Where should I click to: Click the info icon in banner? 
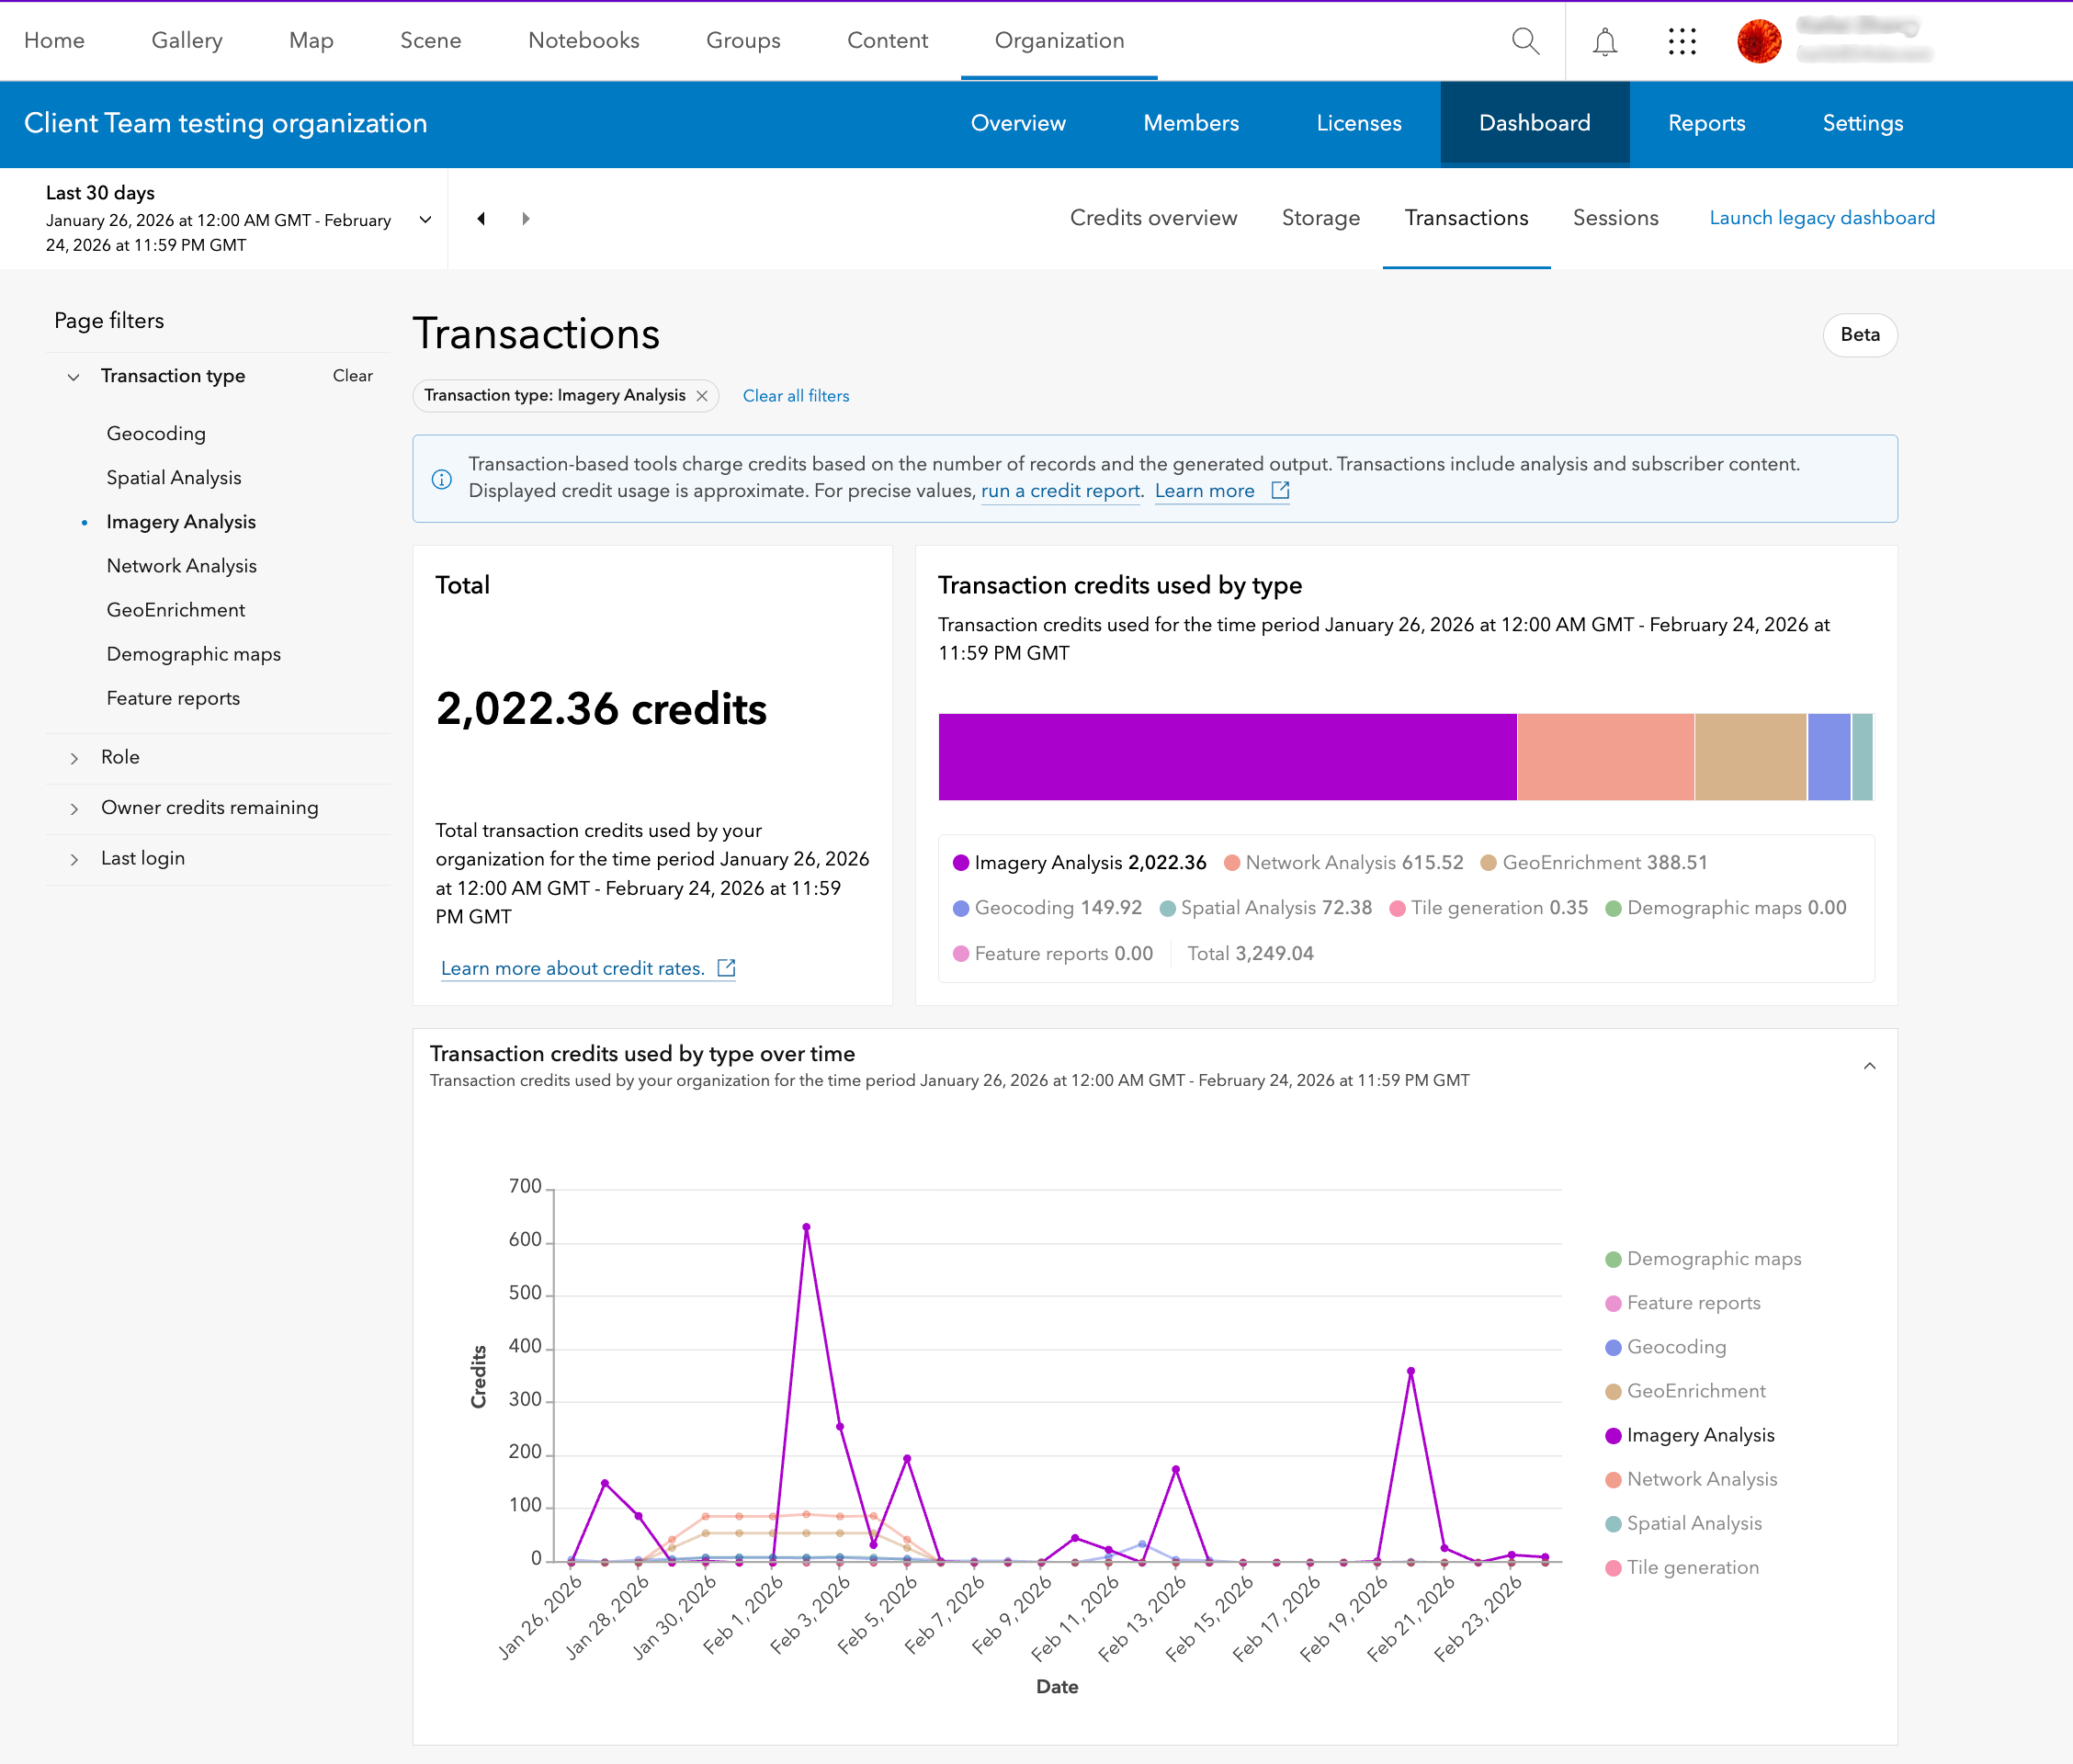tap(441, 479)
